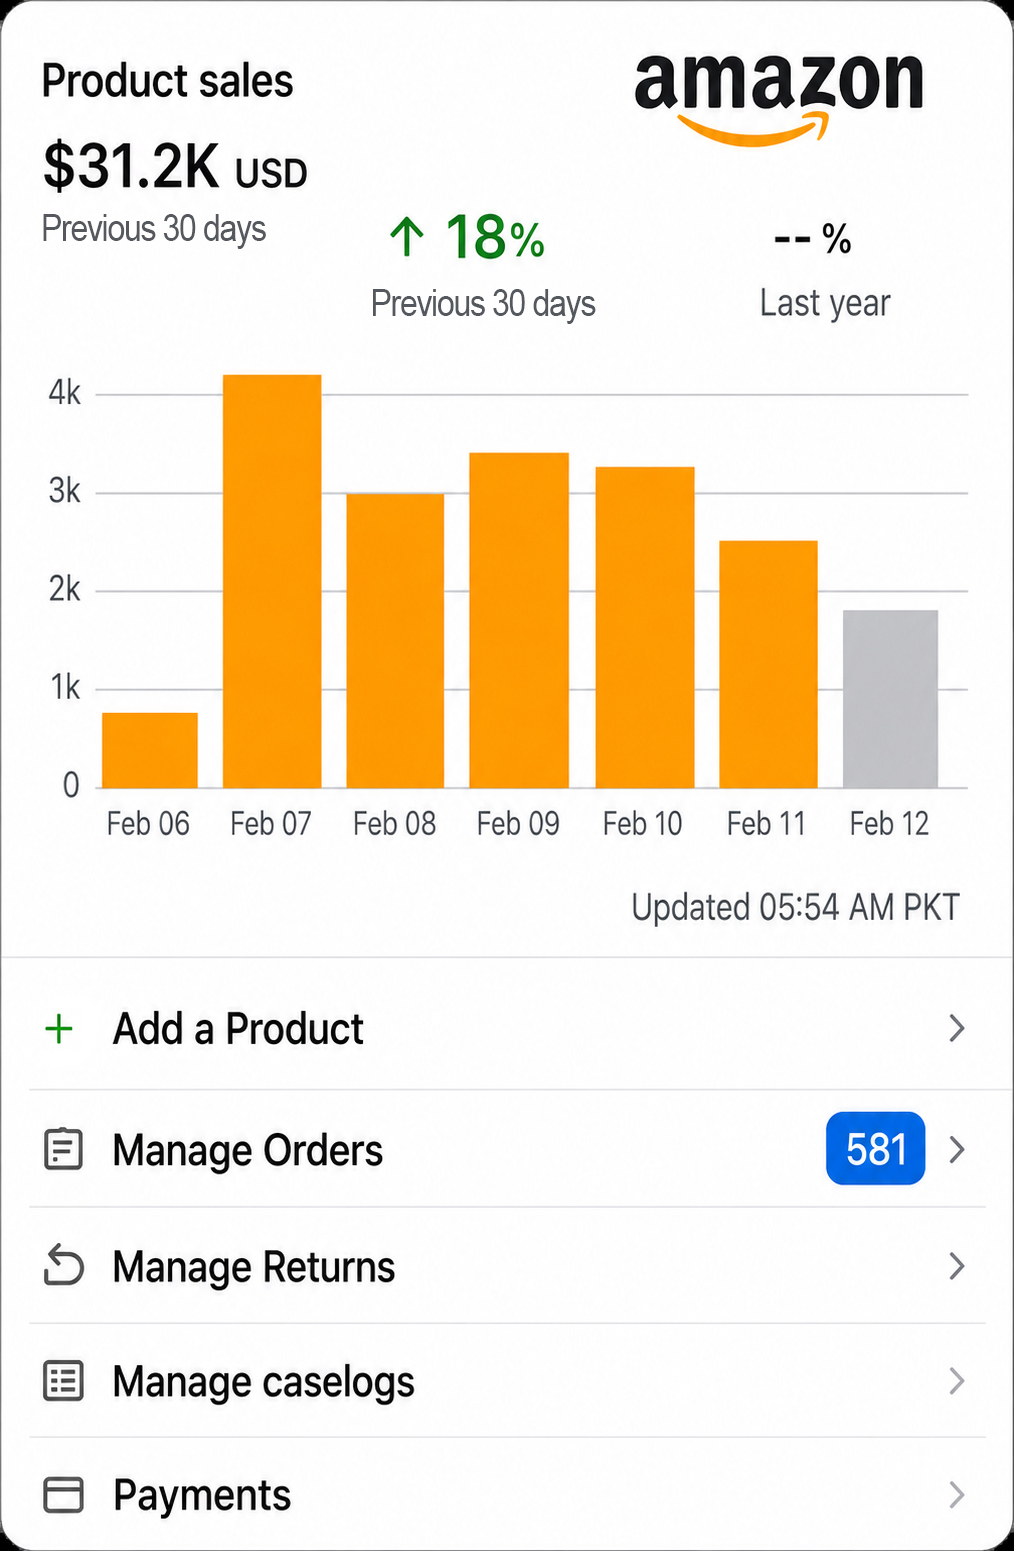Click the Feb 12 axis label

pyautogui.click(x=889, y=824)
